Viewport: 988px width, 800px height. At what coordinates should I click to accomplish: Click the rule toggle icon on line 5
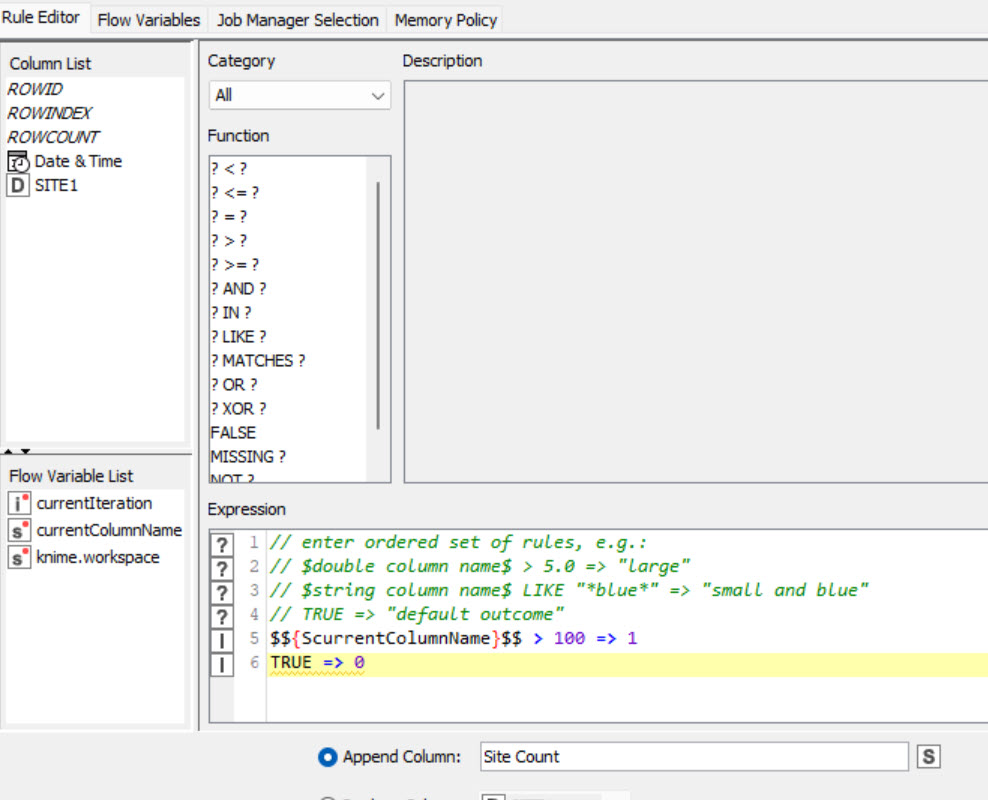(x=222, y=639)
